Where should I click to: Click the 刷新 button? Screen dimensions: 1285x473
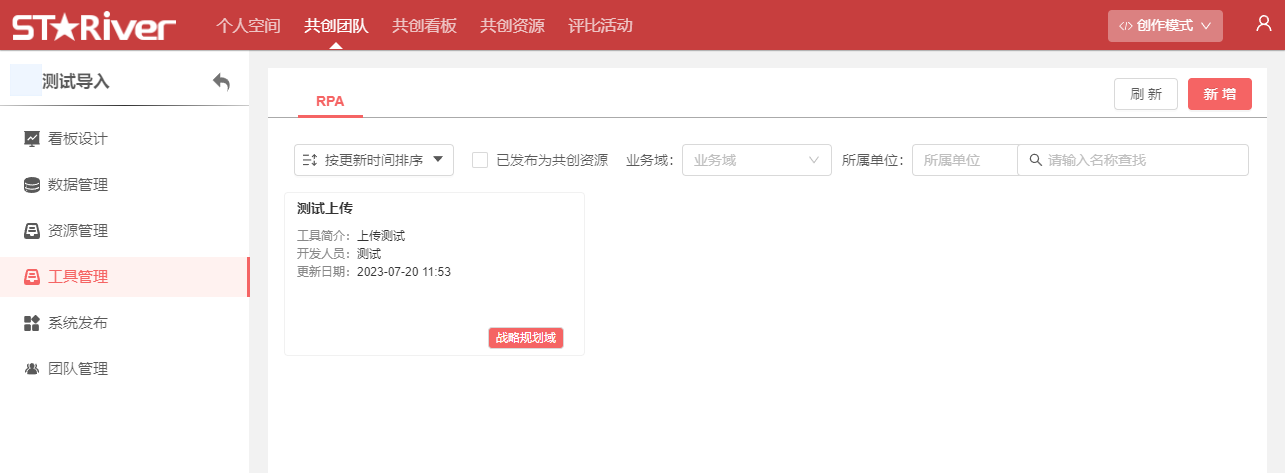pos(1145,94)
